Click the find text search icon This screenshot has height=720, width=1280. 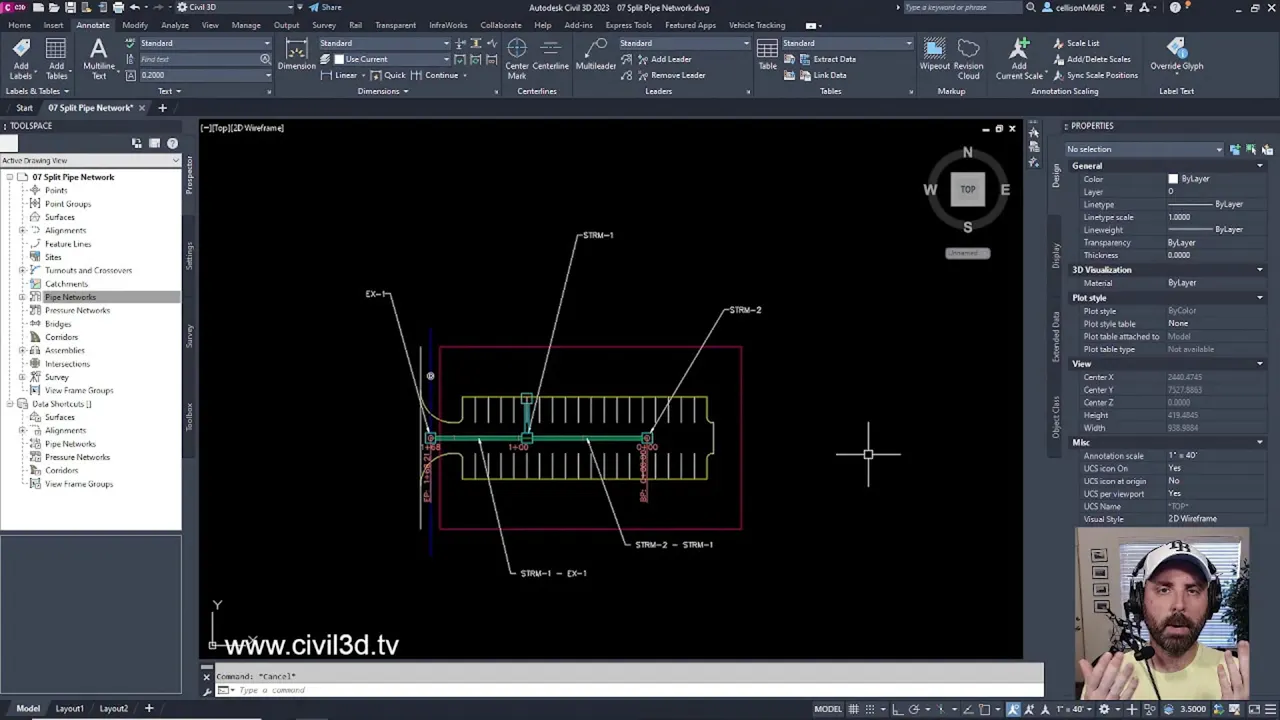tap(265, 59)
